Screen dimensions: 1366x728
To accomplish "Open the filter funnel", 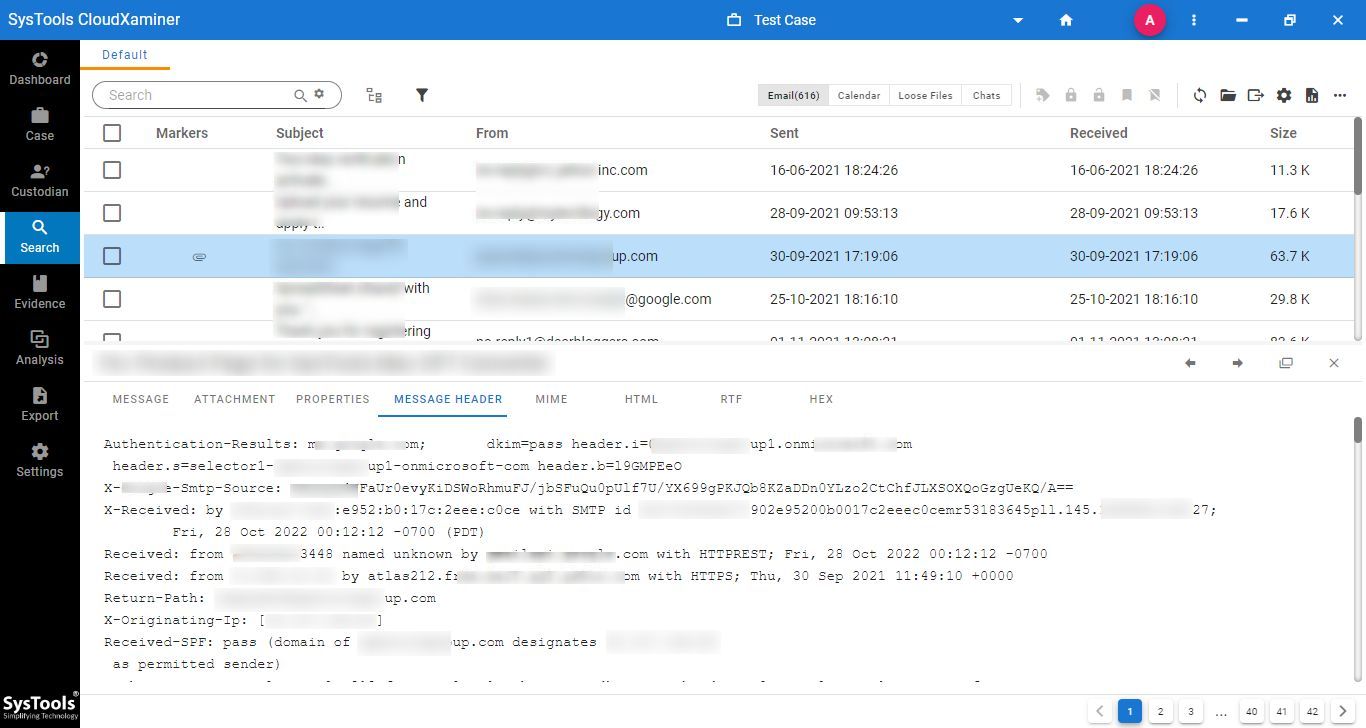I will [x=422, y=95].
